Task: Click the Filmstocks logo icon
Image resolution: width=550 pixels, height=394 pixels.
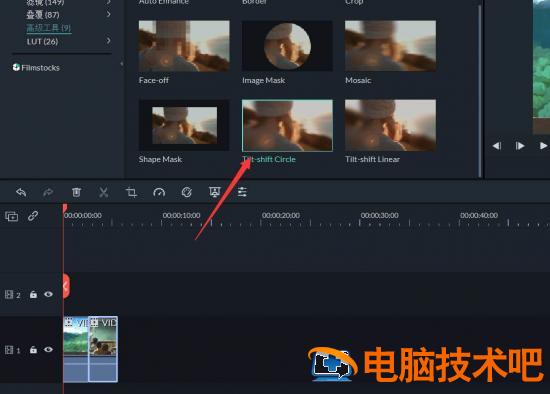Action: (x=16, y=67)
